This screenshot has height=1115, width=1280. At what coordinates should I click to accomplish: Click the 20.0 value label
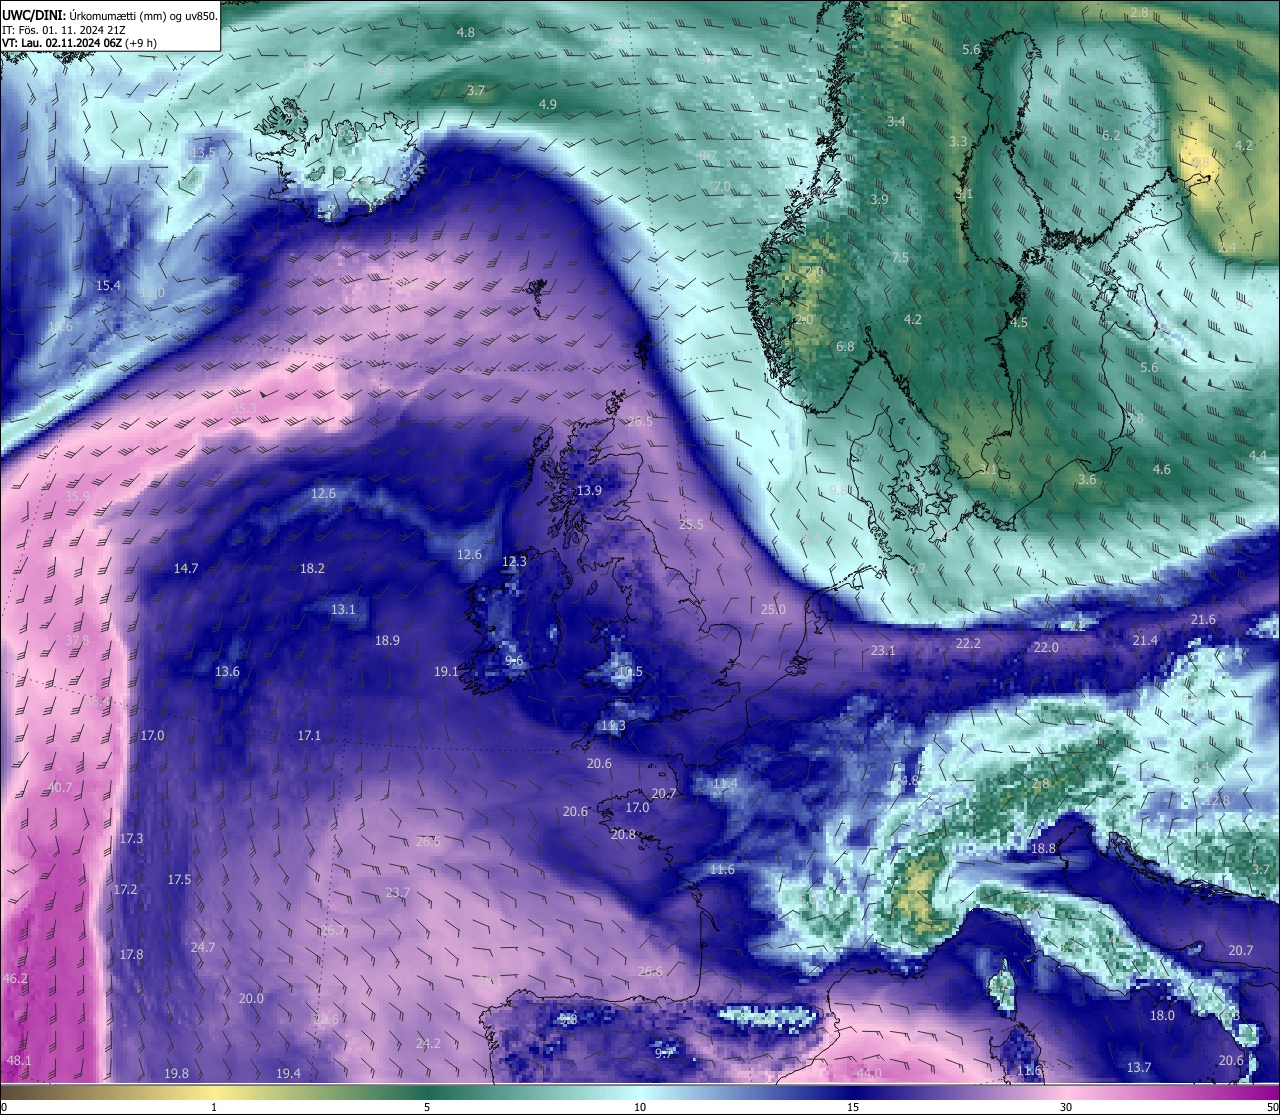[x=251, y=999]
